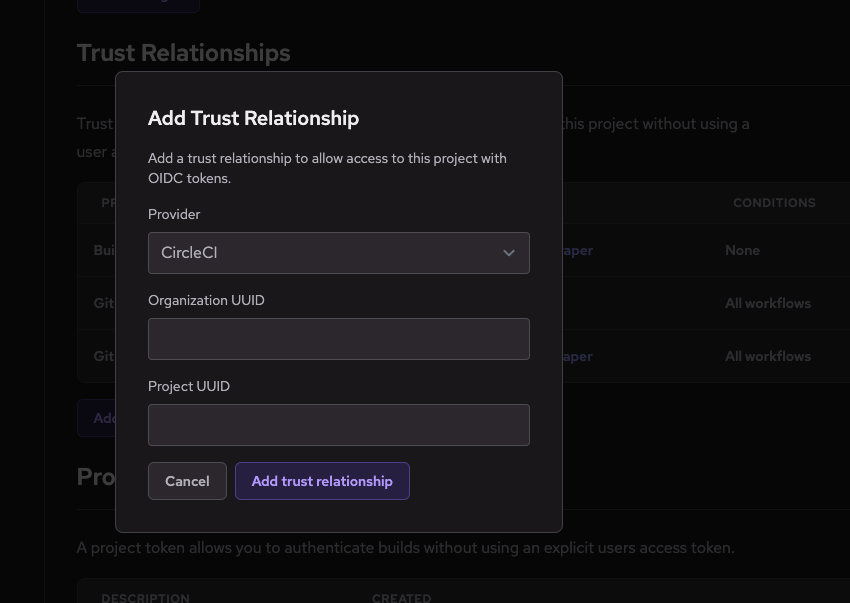This screenshot has height=603, width=850.
Task: Click the partially hidden Add button behind the modal
Action: (x=103, y=418)
